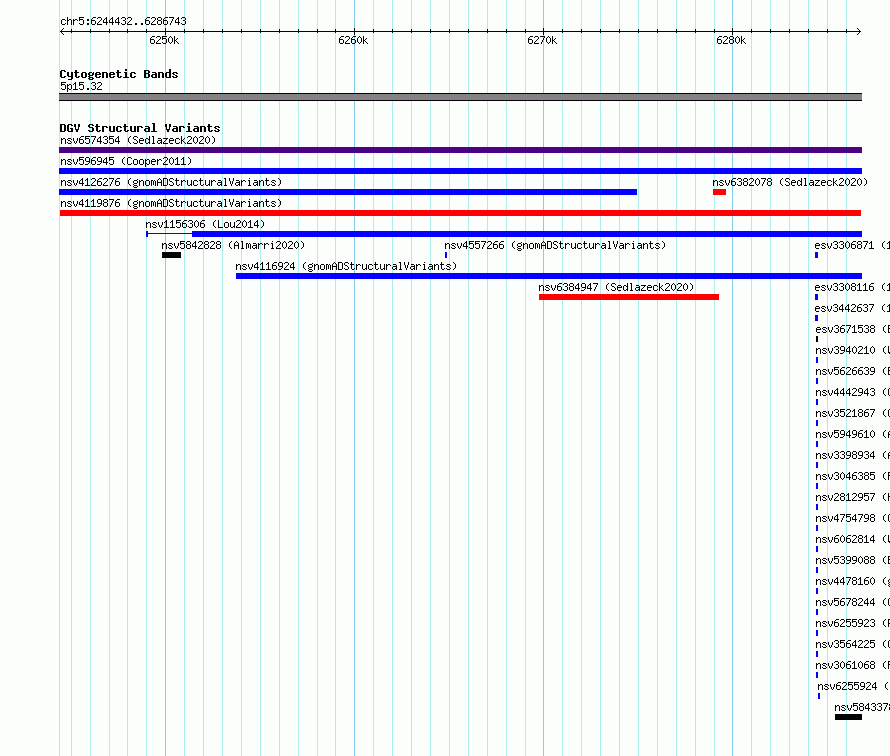Click the nsv6384947 (Sedlazeck2020) label

pos(616,287)
